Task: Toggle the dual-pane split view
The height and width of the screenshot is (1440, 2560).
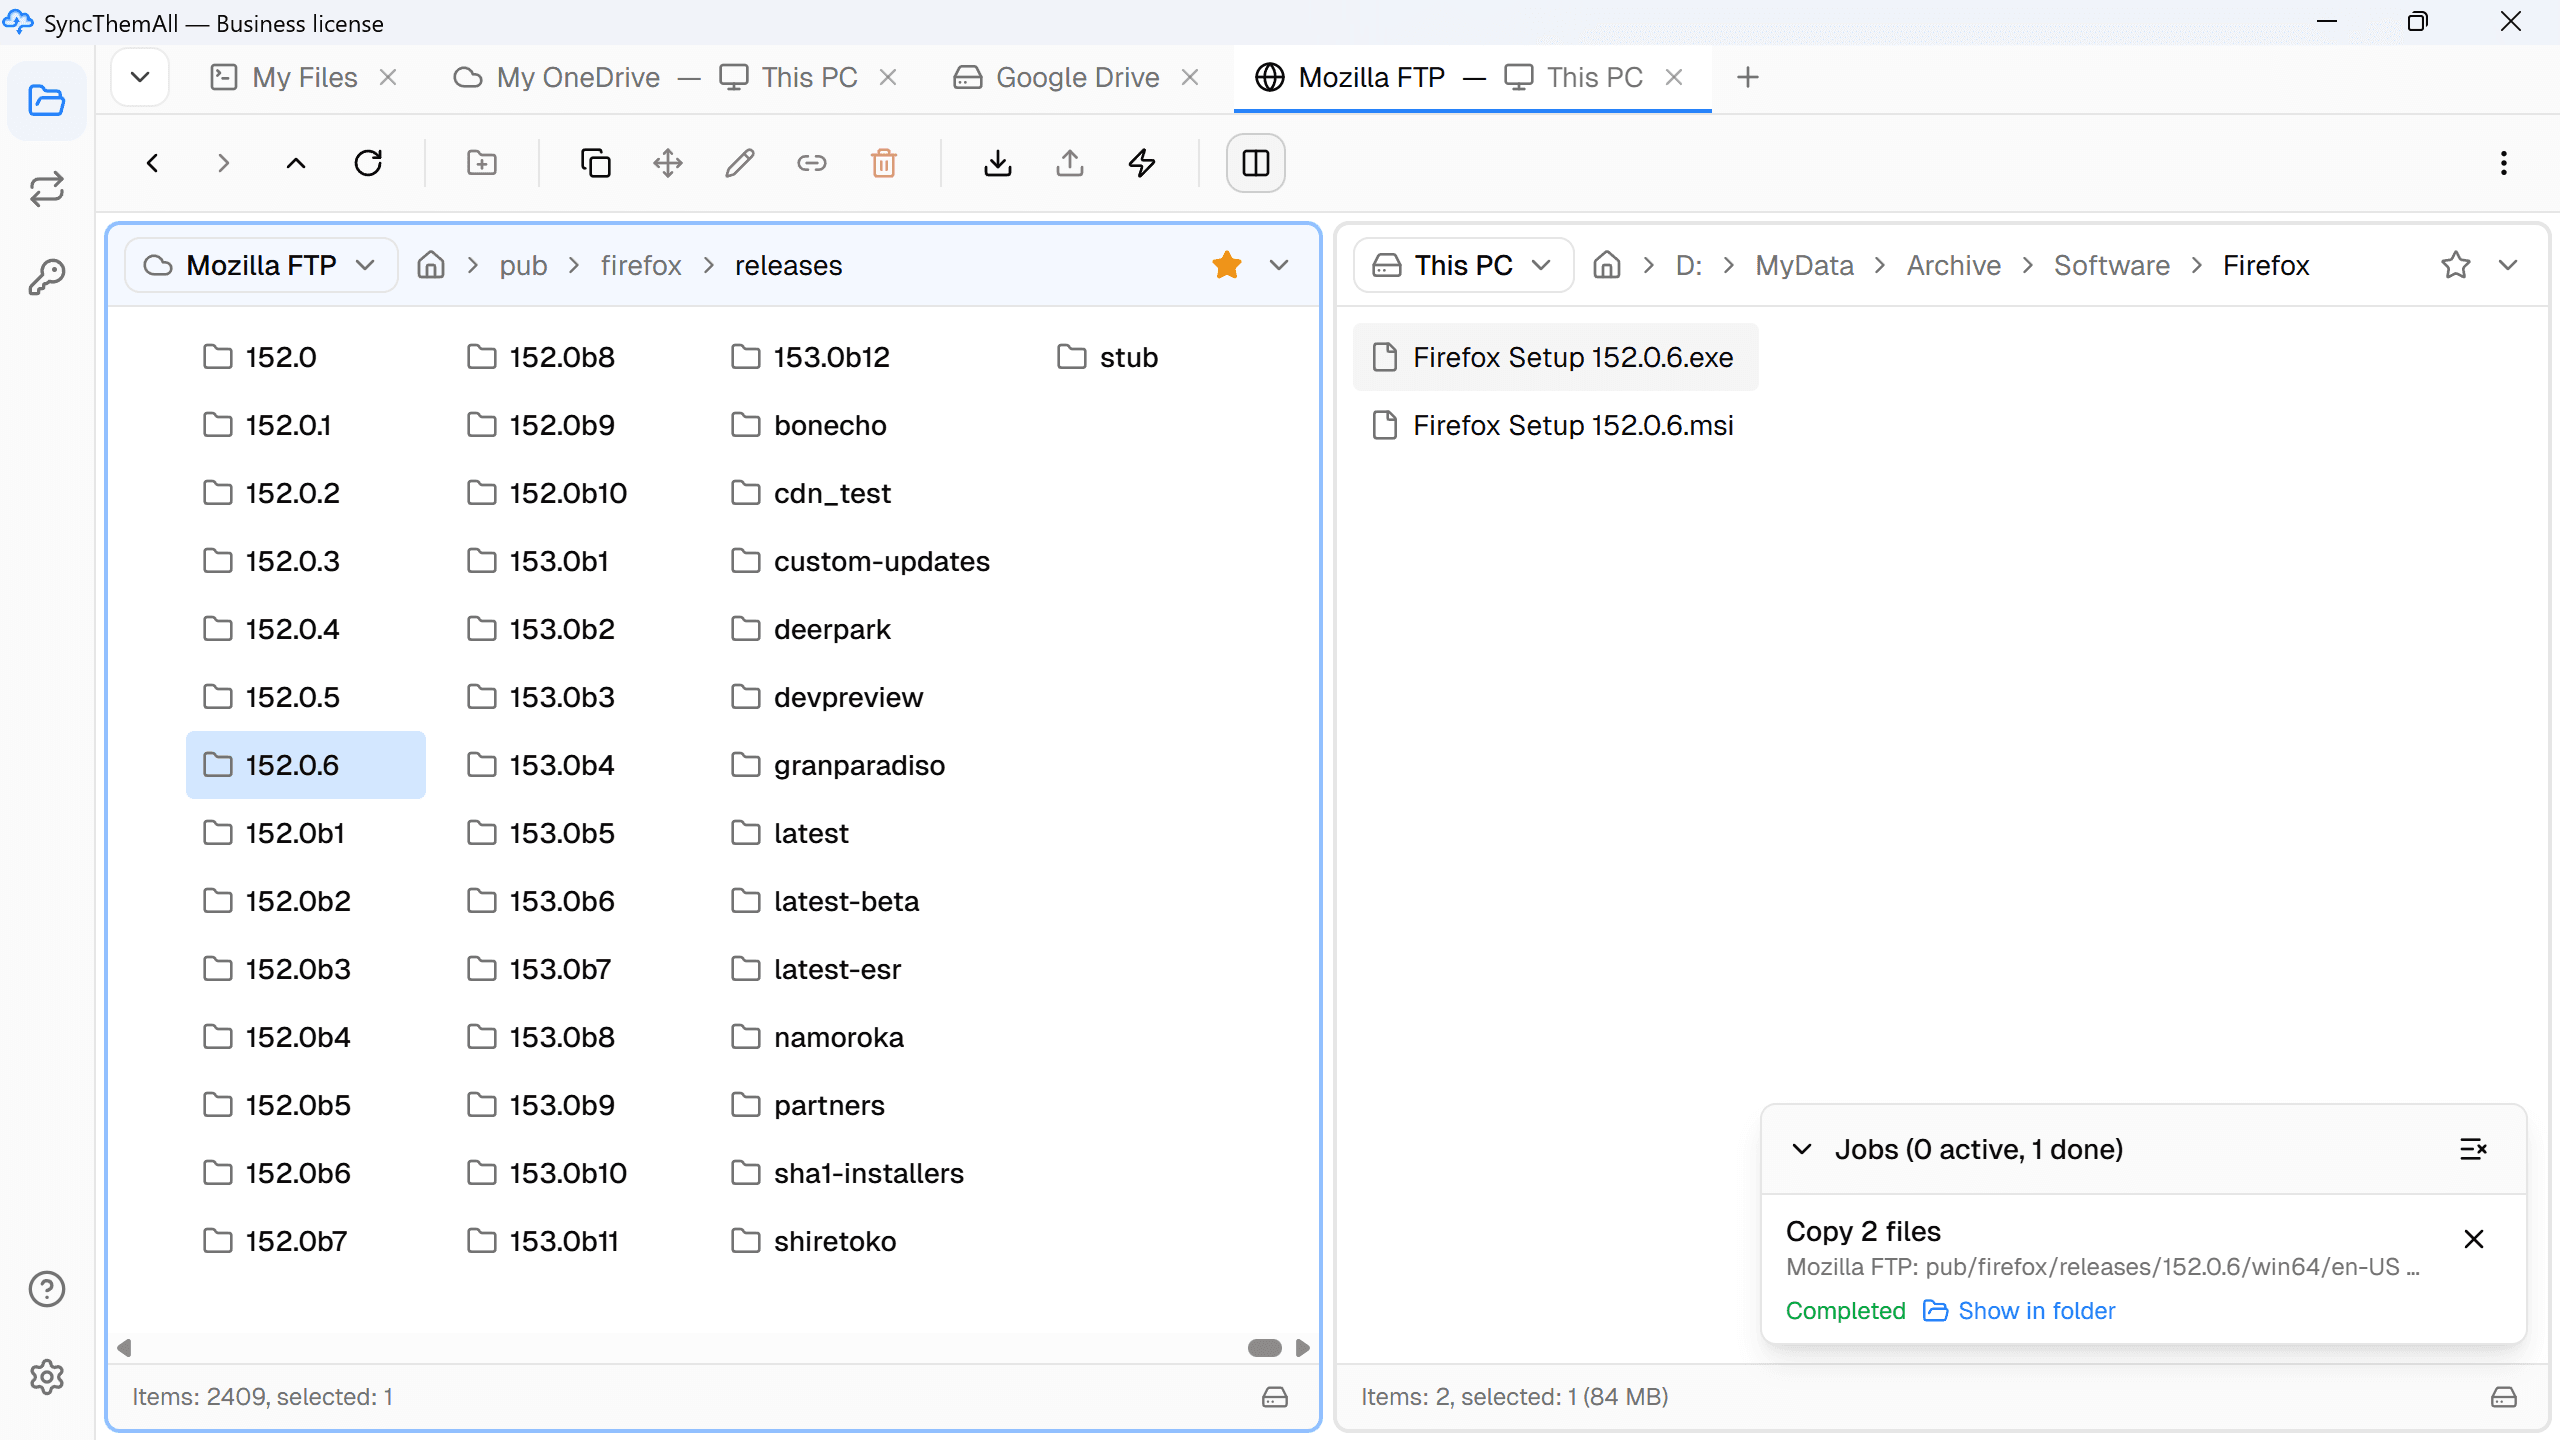Action: (x=1256, y=163)
